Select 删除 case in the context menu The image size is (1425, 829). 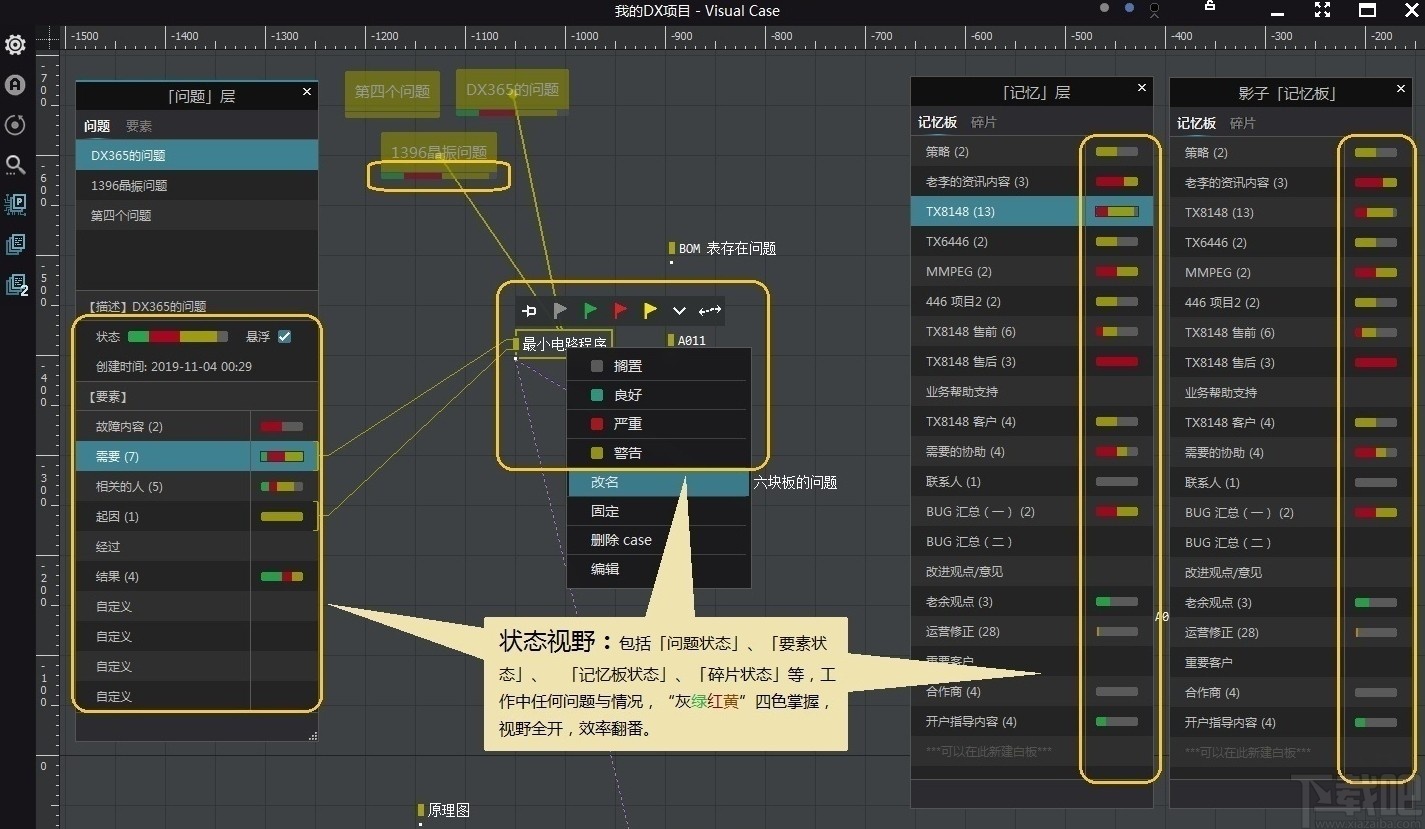pyautogui.click(x=658, y=540)
